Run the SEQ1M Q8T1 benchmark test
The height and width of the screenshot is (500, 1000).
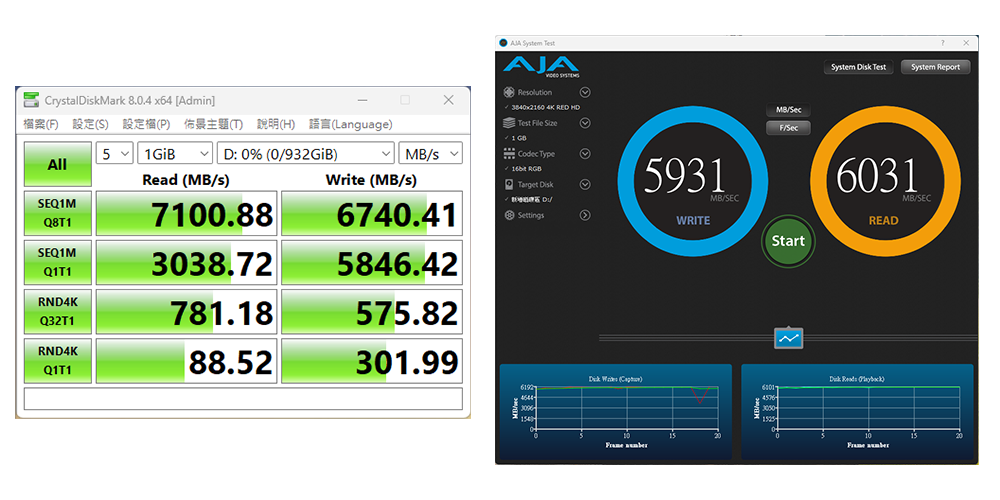(x=57, y=214)
